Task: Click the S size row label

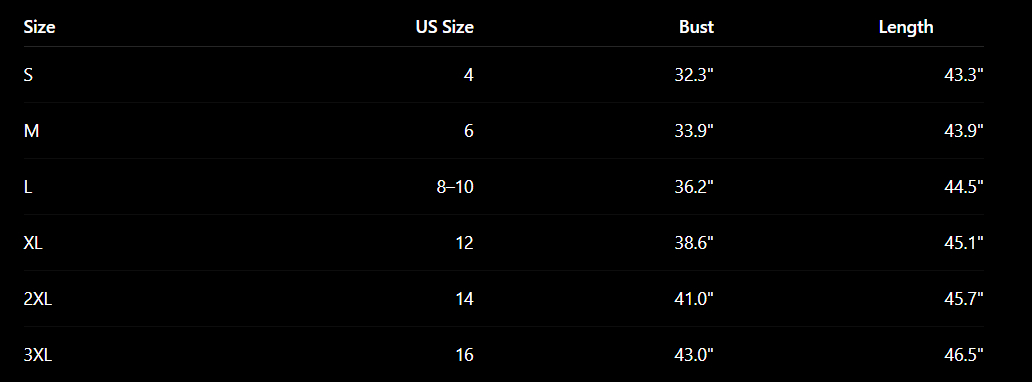Action: [28, 75]
